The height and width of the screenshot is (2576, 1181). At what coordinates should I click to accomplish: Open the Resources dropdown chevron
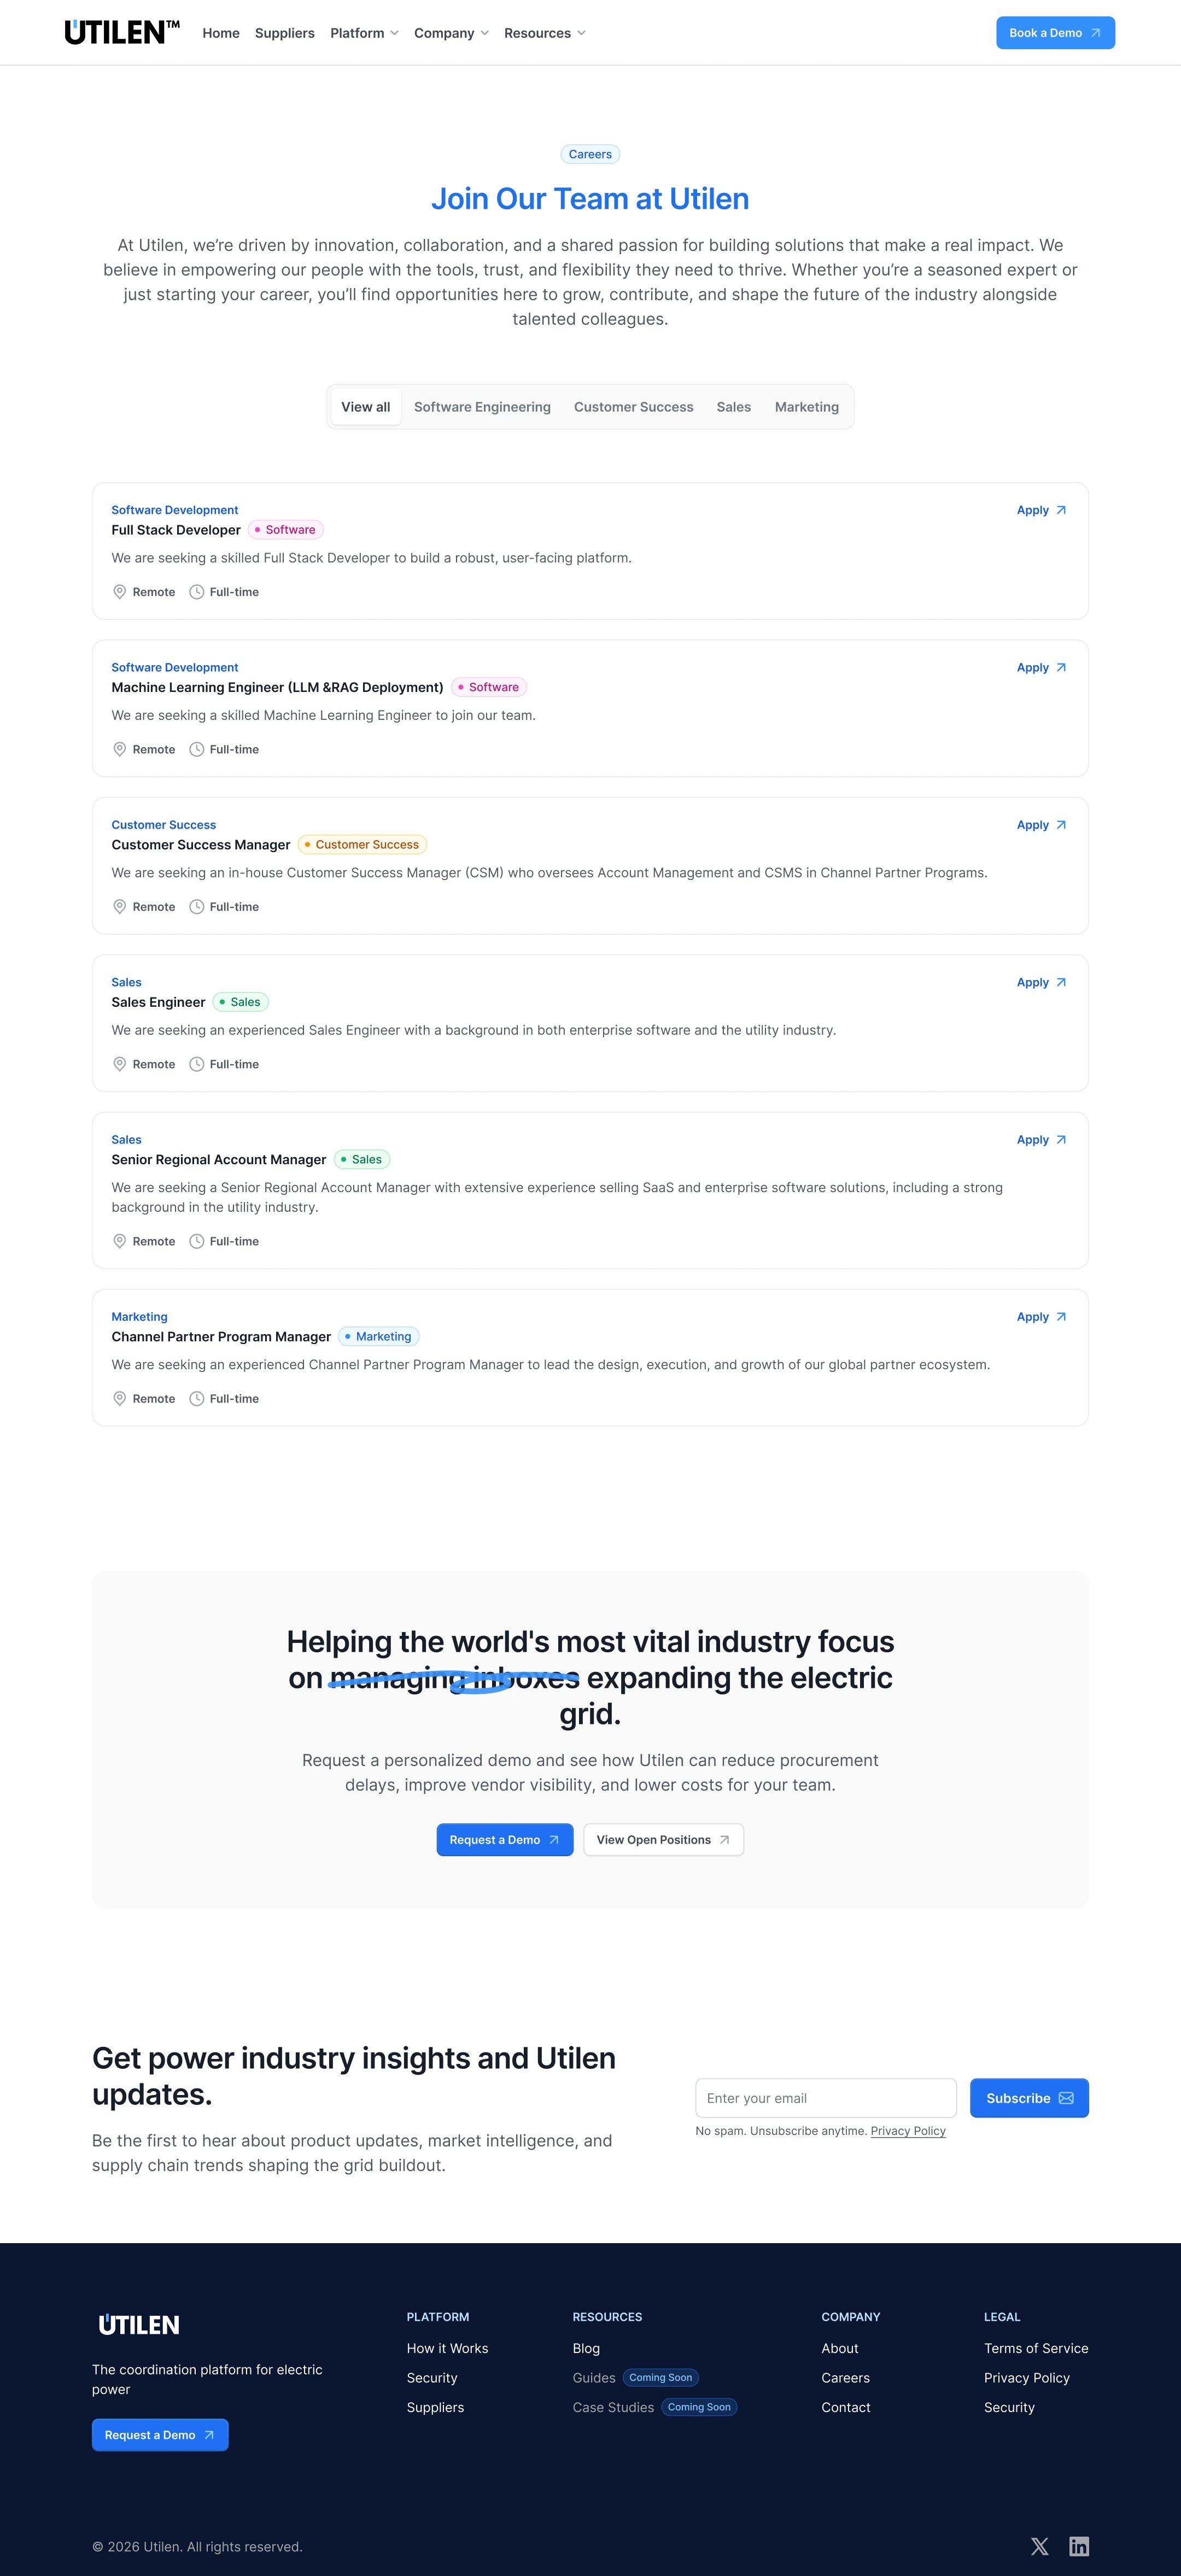tap(582, 33)
